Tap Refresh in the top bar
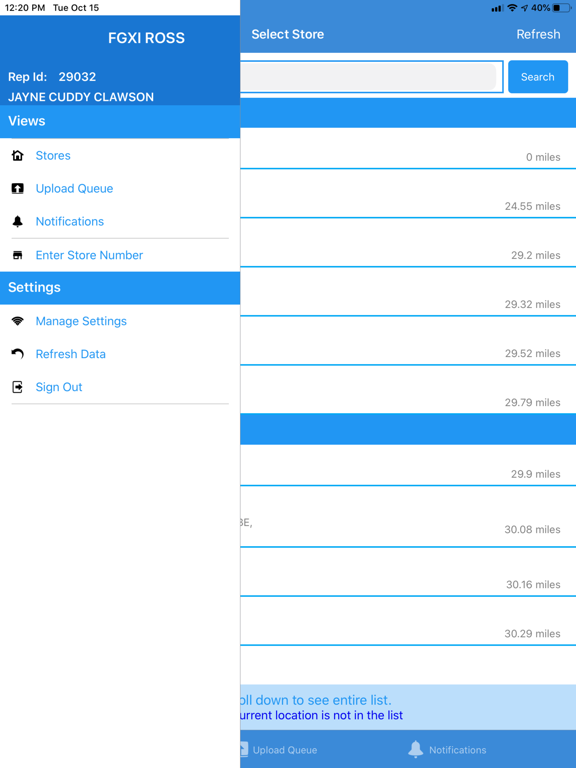This screenshot has height=768, width=576. 538,34
